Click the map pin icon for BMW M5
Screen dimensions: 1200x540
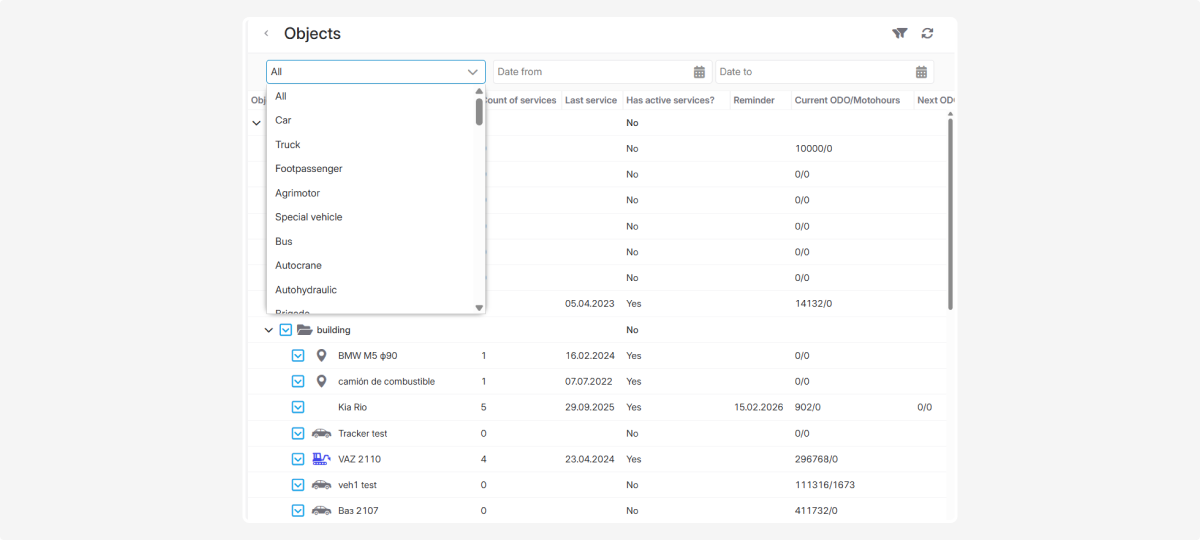point(321,355)
